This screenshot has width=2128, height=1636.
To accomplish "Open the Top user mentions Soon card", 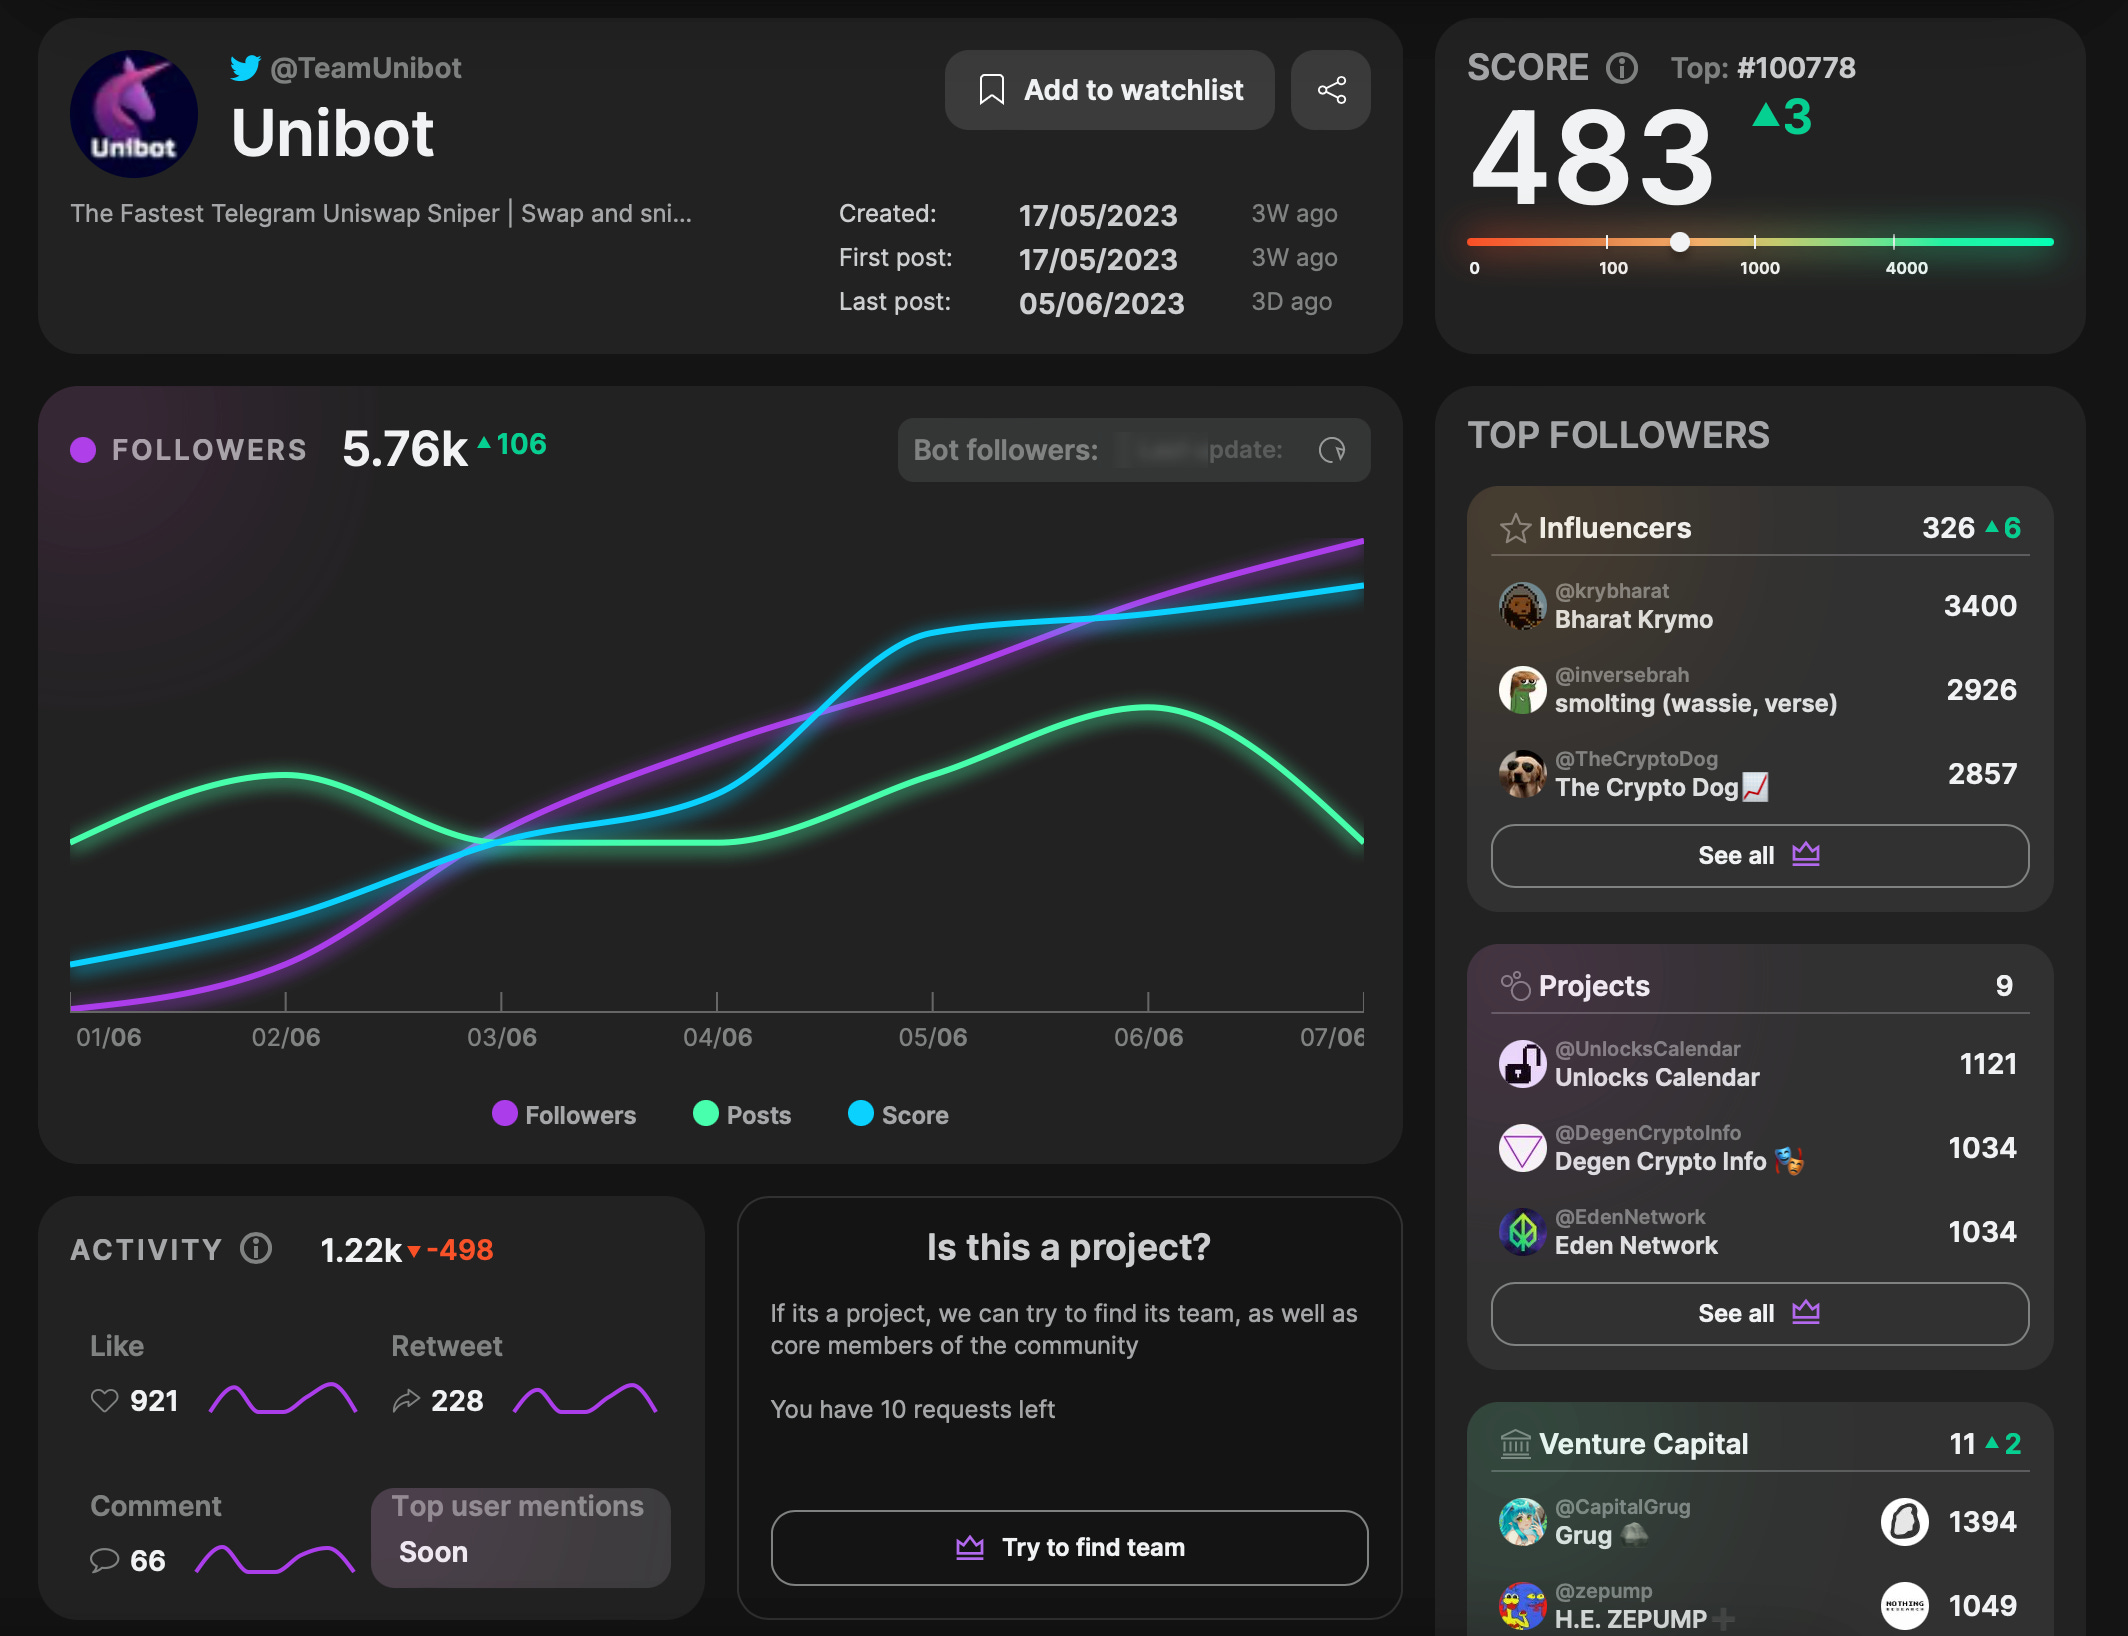I will [521, 1536].
